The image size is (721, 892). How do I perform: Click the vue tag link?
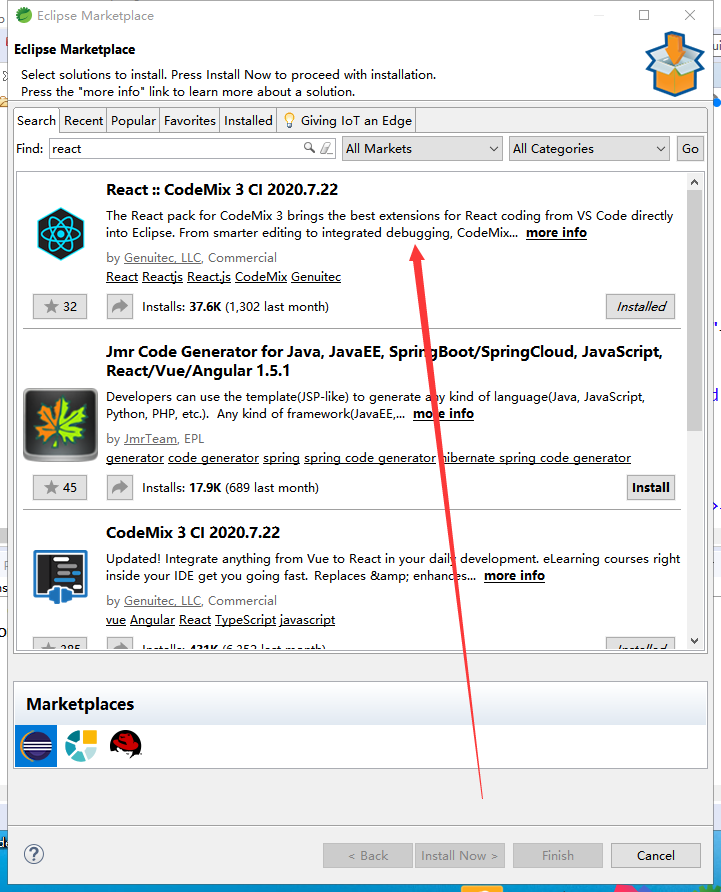click(x=116, y=620)
